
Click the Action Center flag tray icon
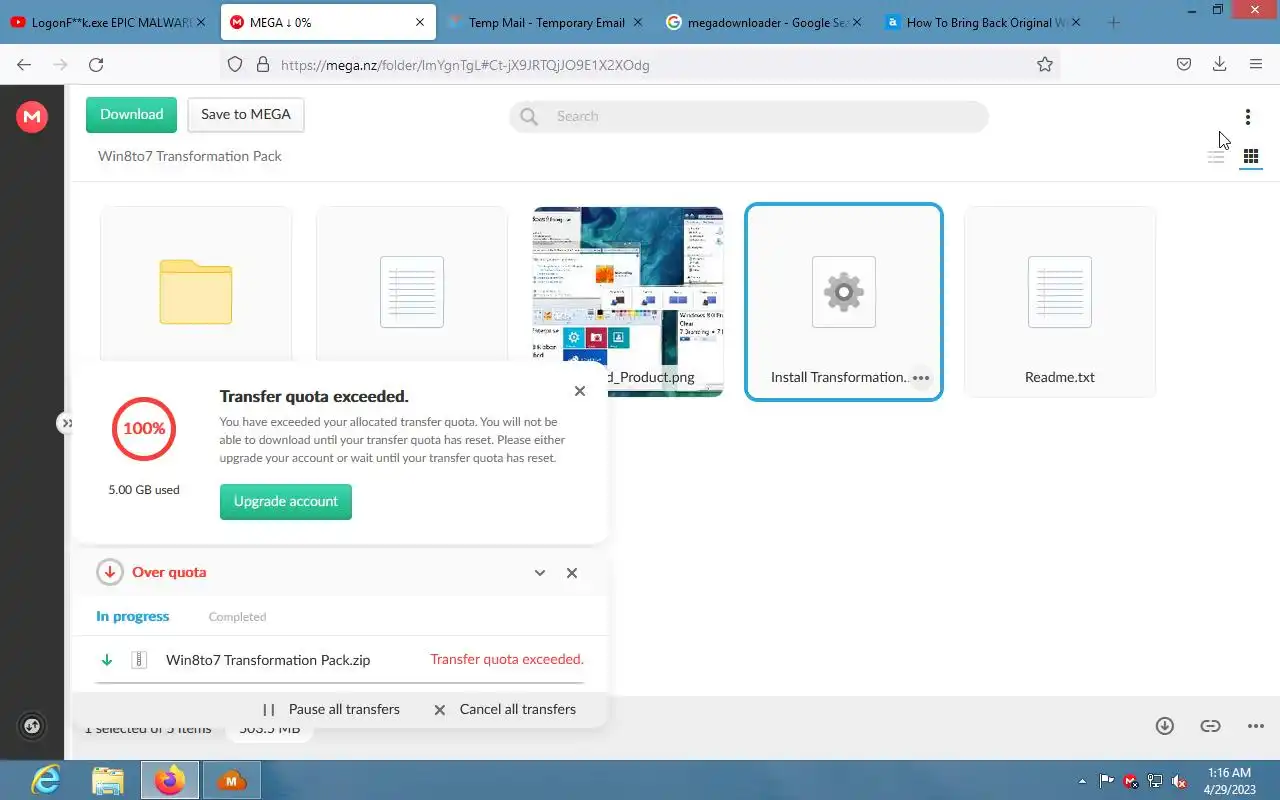pos(1107,781)
